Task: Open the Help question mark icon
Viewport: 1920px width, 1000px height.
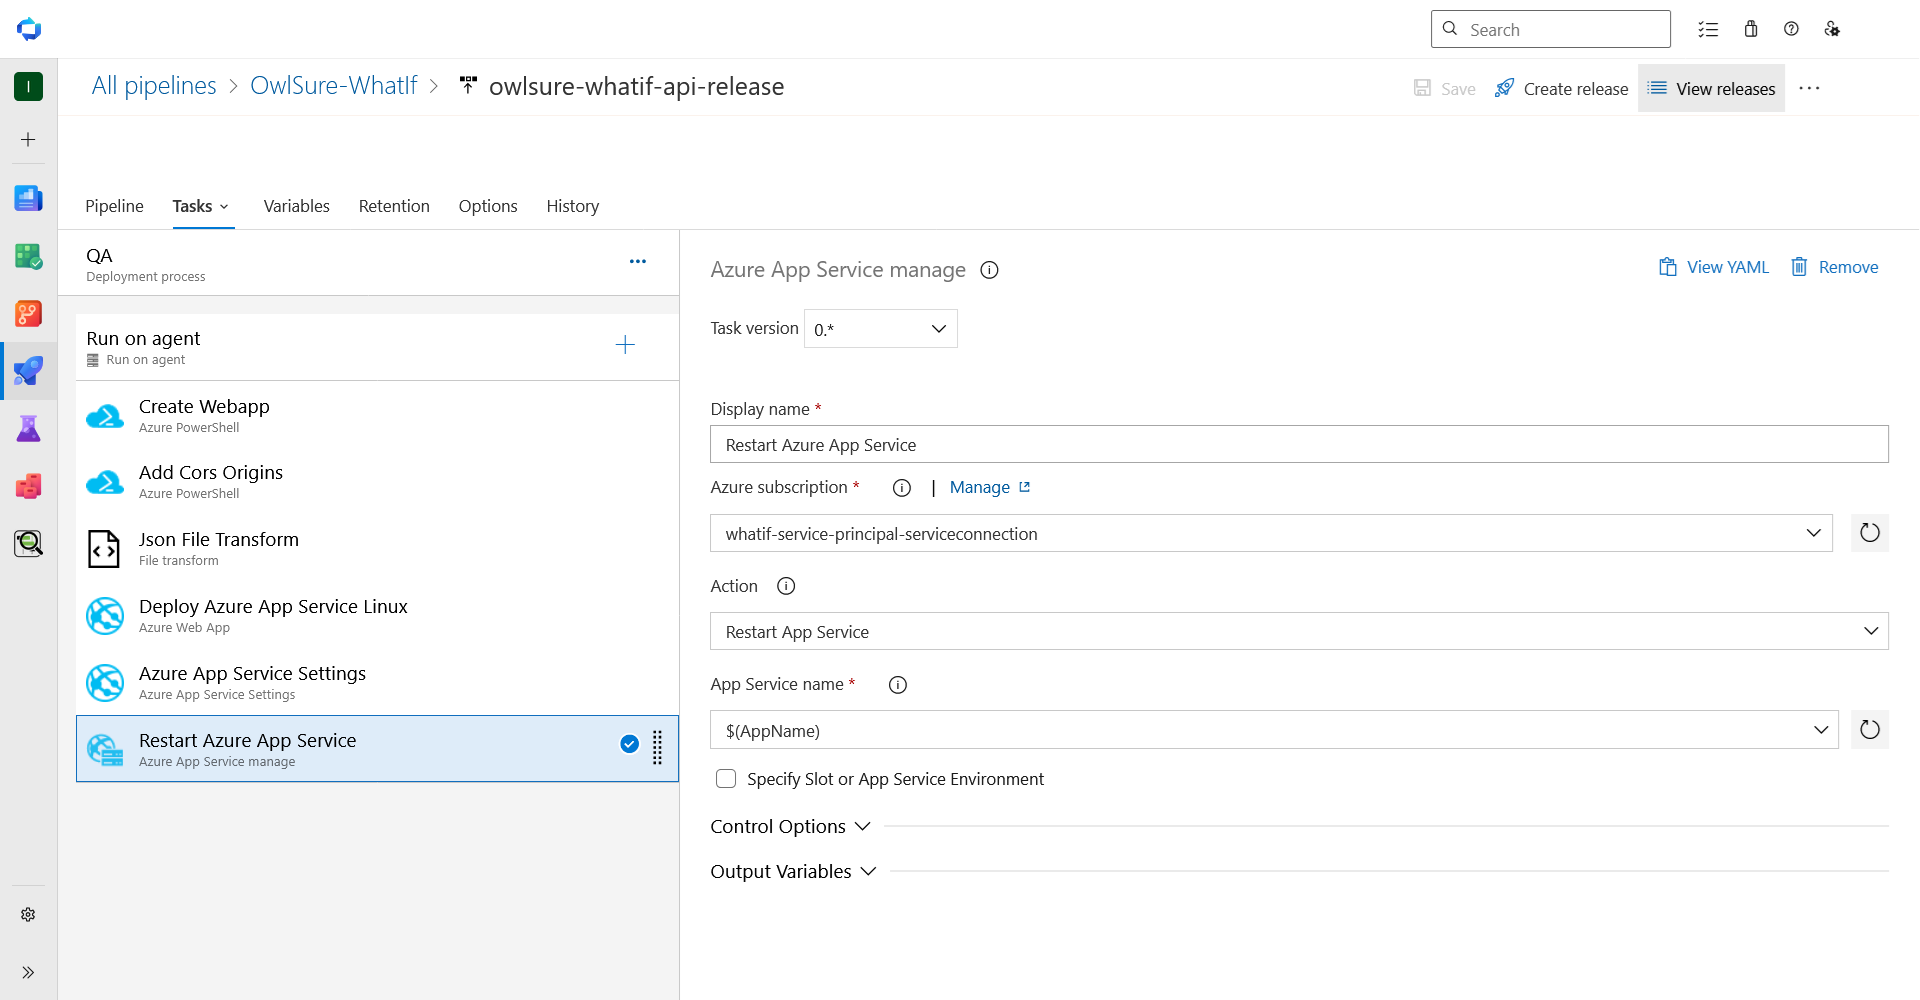Action: 1791,29
